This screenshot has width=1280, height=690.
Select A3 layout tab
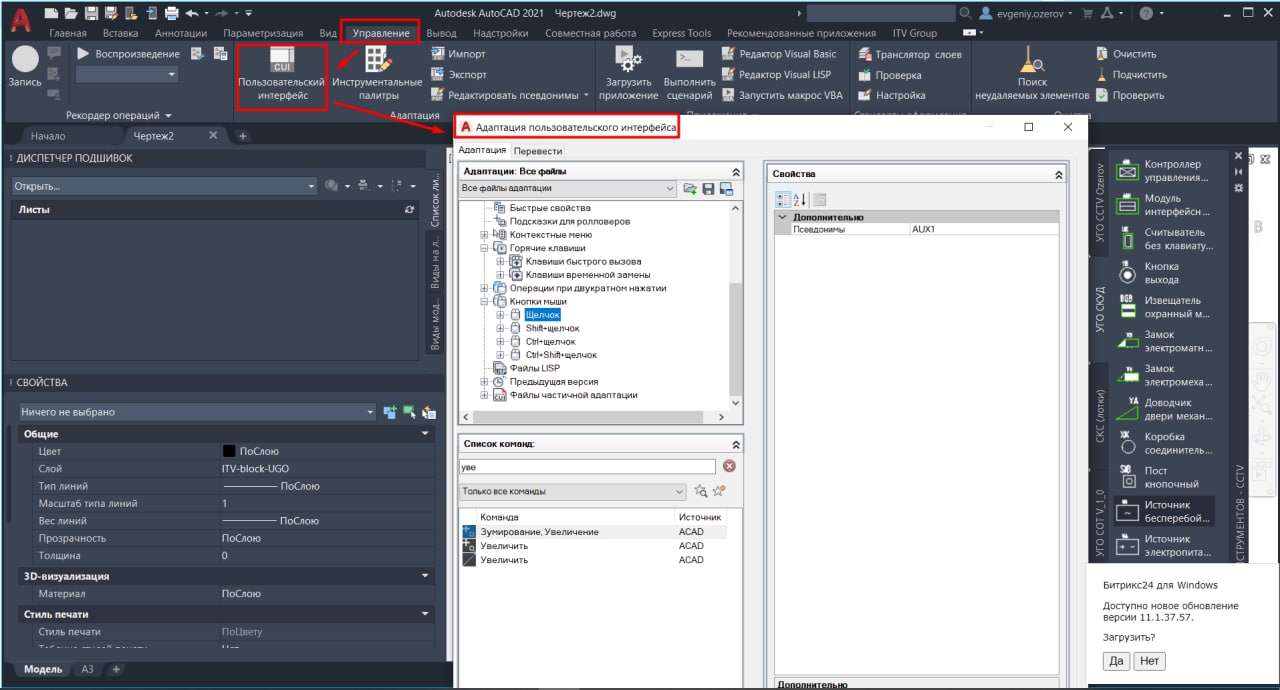(88, 669)
